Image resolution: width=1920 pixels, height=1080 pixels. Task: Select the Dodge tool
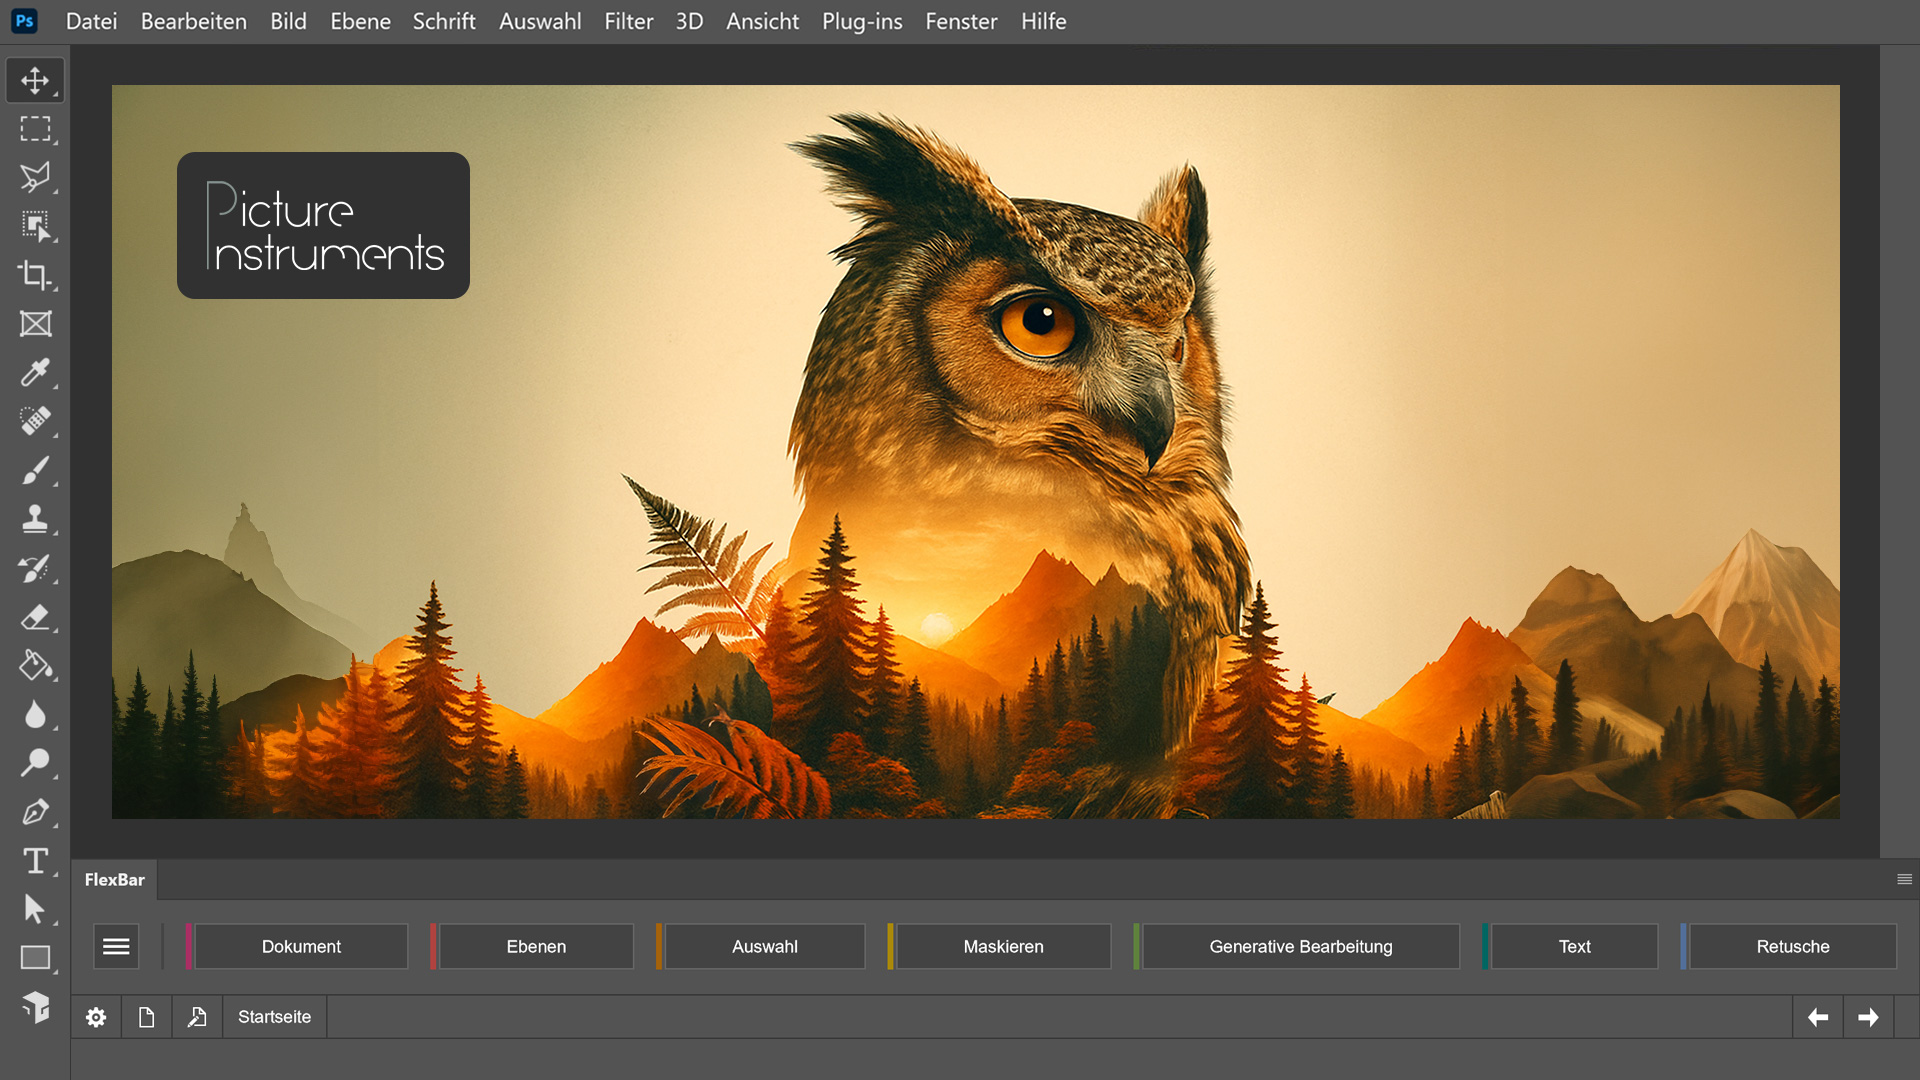pyautogui.click(x=35, y=763)
